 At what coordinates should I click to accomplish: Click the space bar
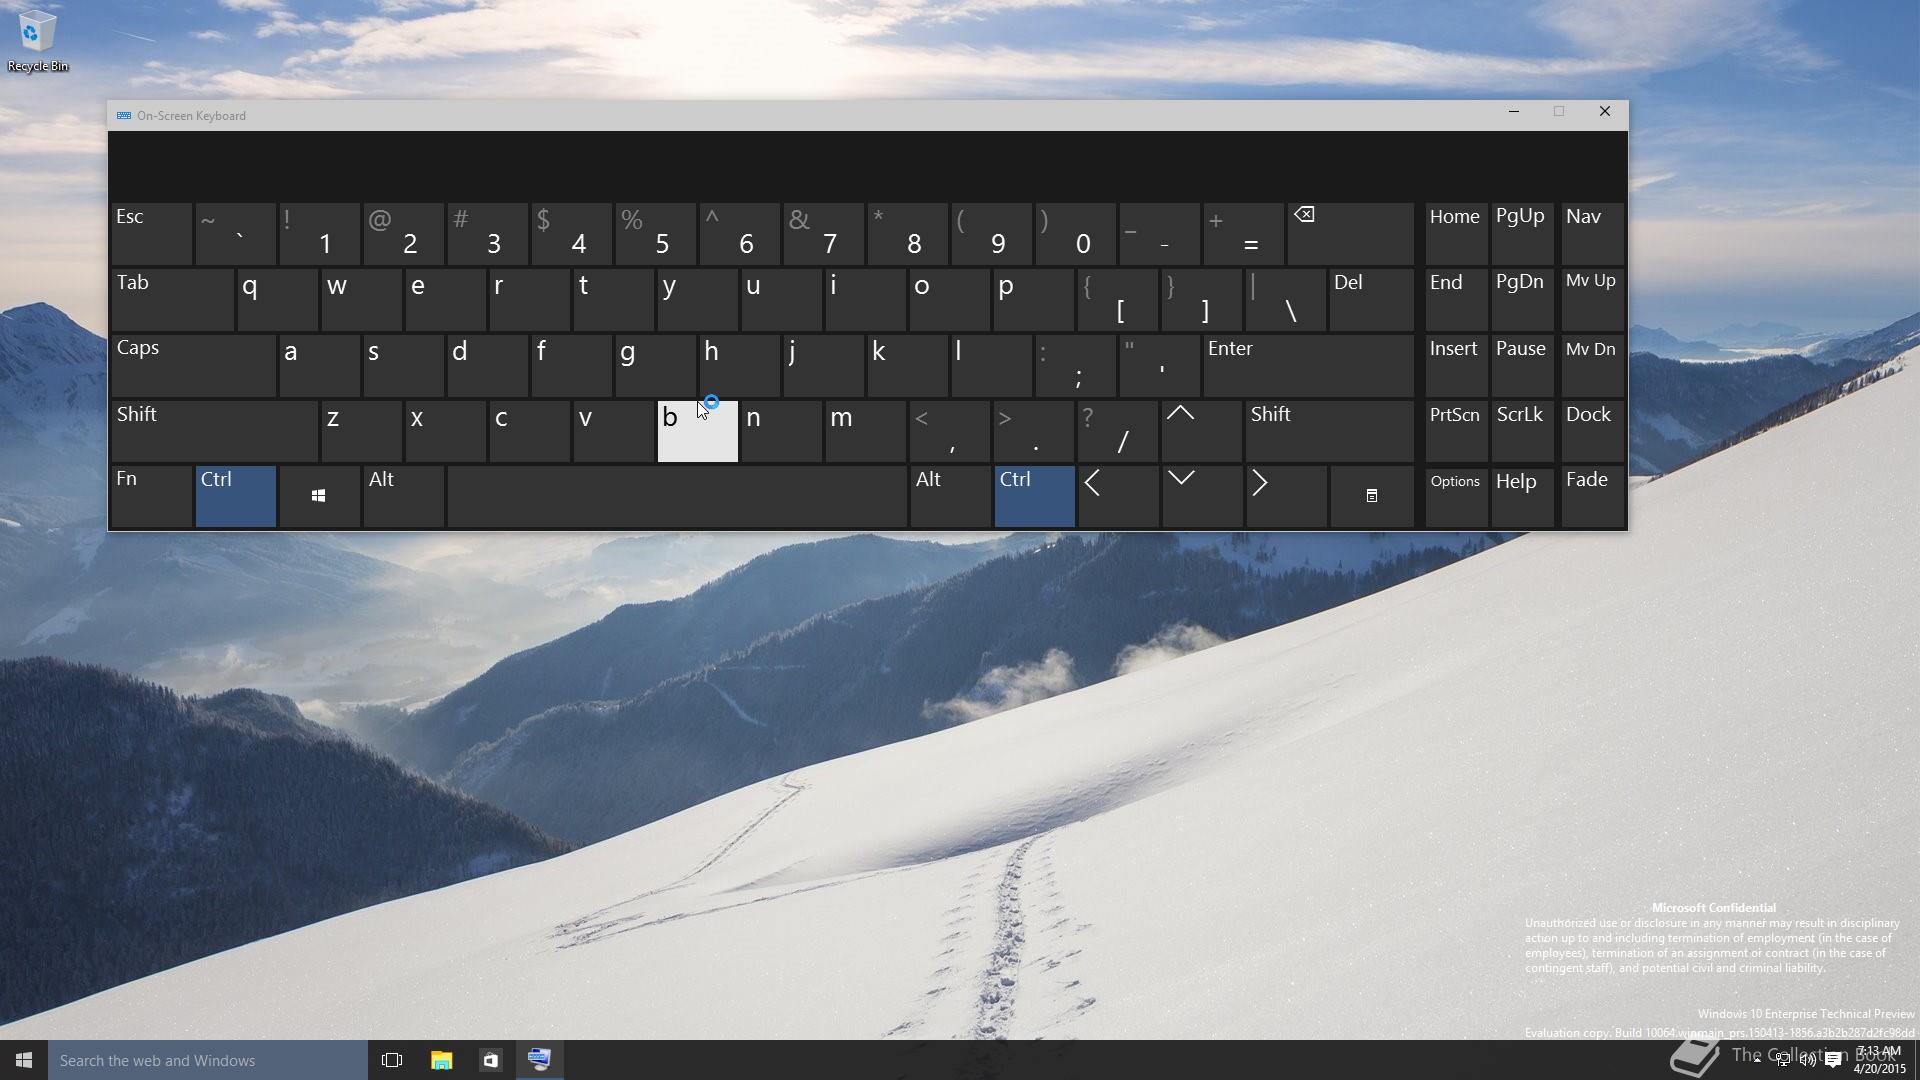(677, 496)
